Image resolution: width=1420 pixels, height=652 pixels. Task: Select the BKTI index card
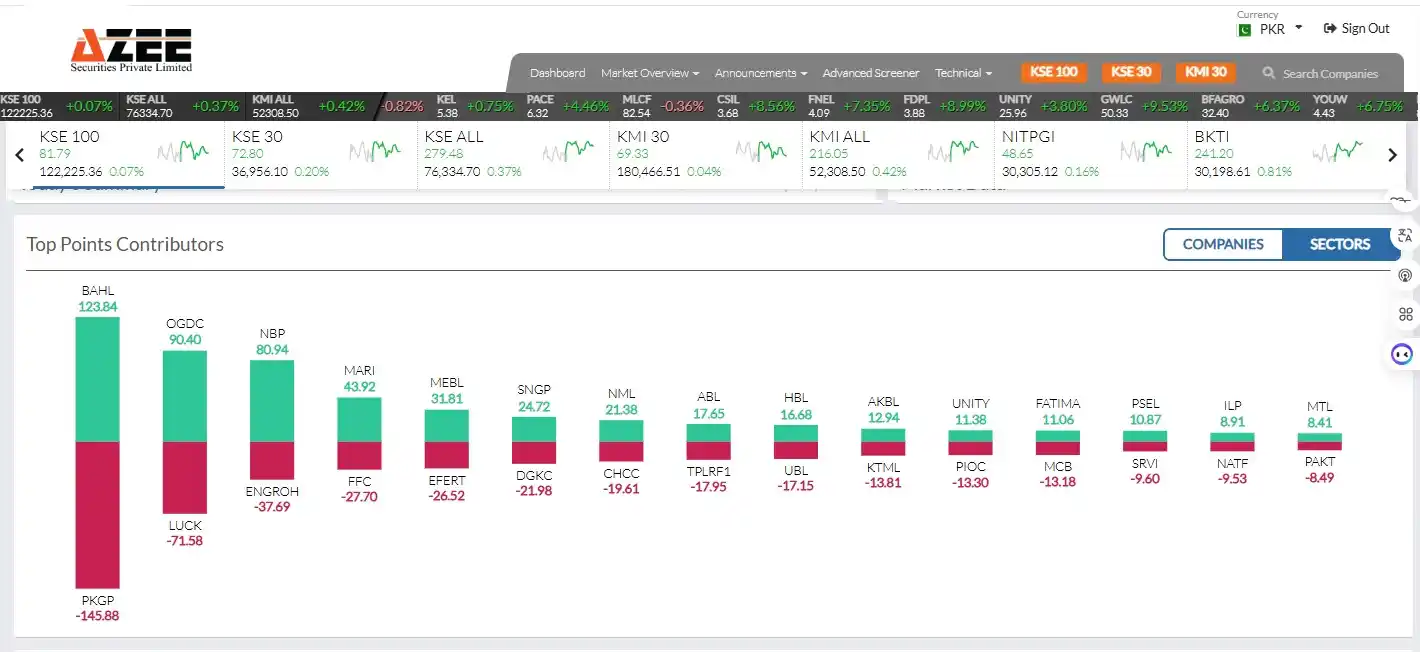(x=1282, y=154)
